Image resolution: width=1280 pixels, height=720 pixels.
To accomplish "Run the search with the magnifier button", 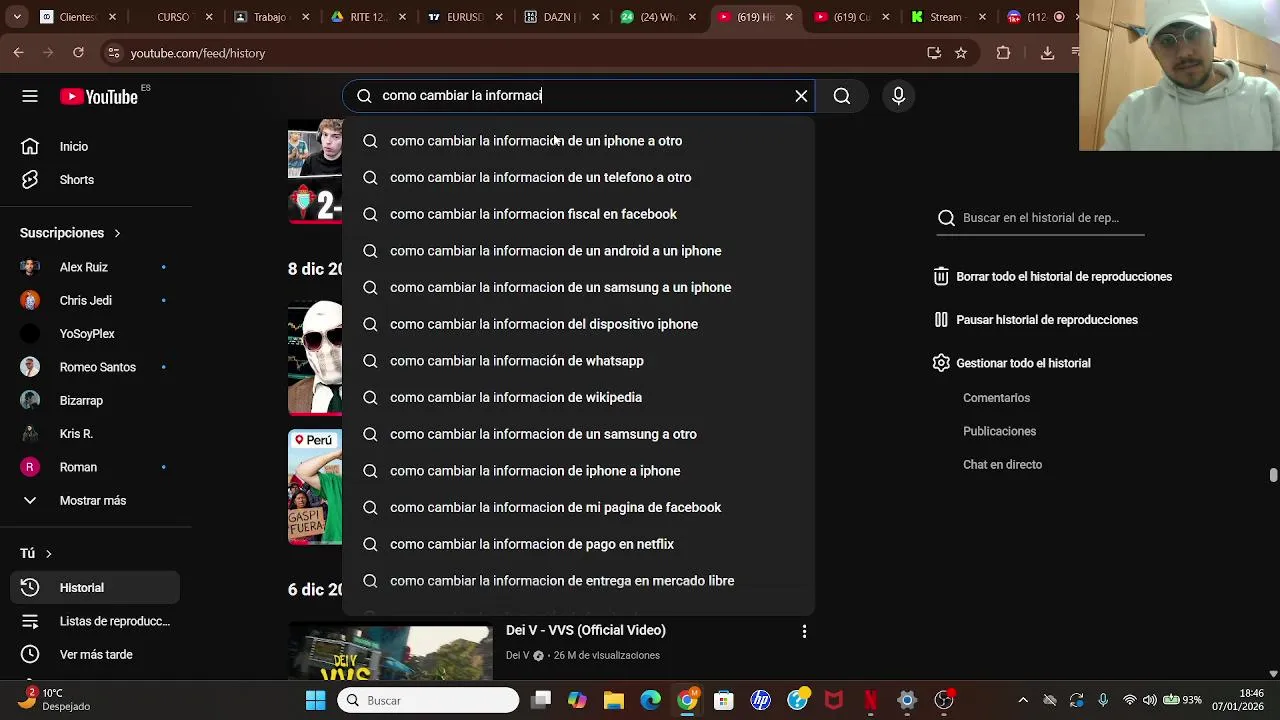I will coord(842,96).
